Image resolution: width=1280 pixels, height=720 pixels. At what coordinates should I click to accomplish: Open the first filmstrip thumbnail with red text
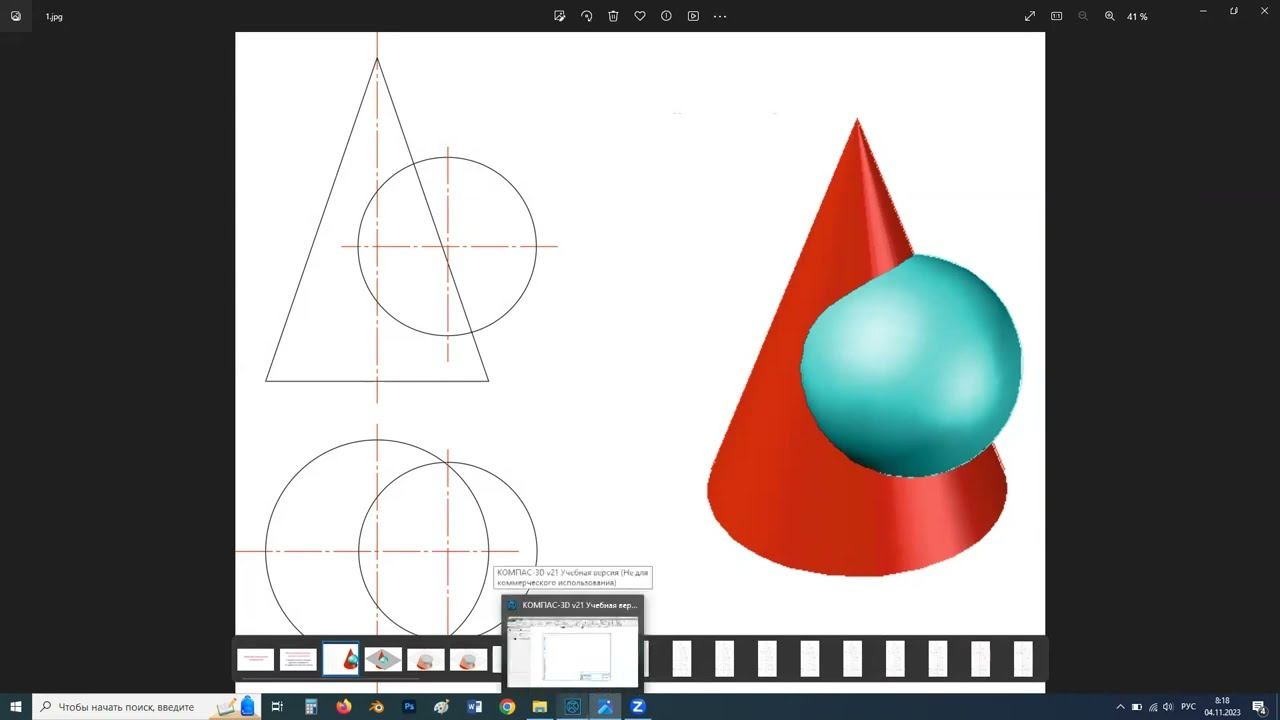255,659
